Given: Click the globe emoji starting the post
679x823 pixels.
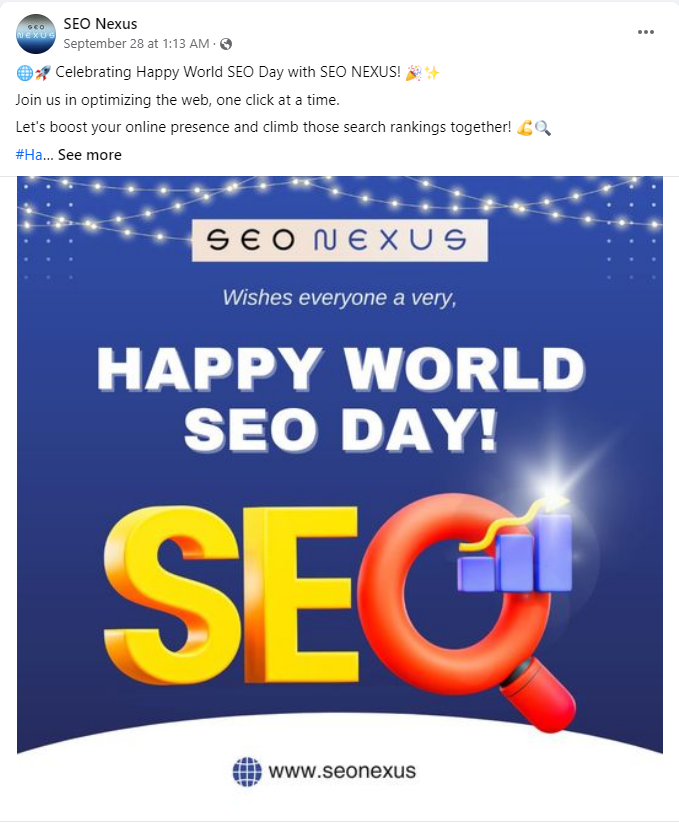Looking at the screenshot, I should (x=23, y=73).
